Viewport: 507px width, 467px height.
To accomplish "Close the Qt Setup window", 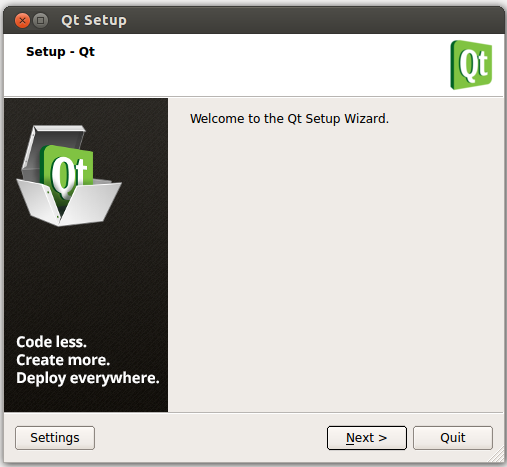I will [x=22, y=21].
